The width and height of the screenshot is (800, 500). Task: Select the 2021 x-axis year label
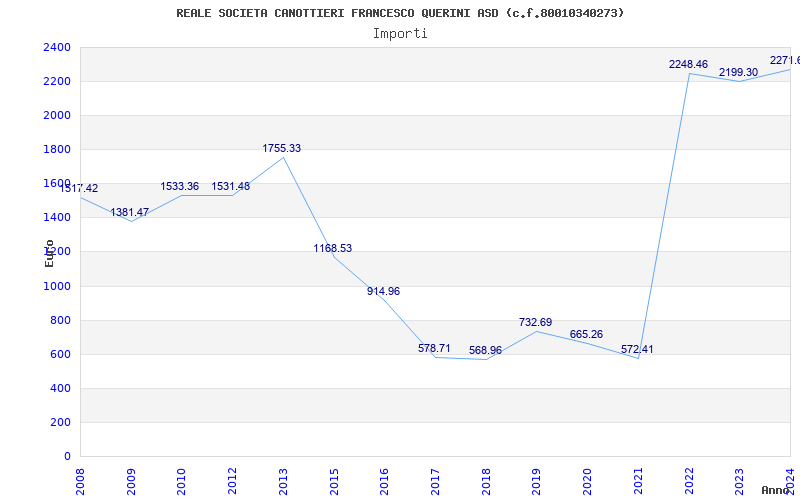pos(638,481)
